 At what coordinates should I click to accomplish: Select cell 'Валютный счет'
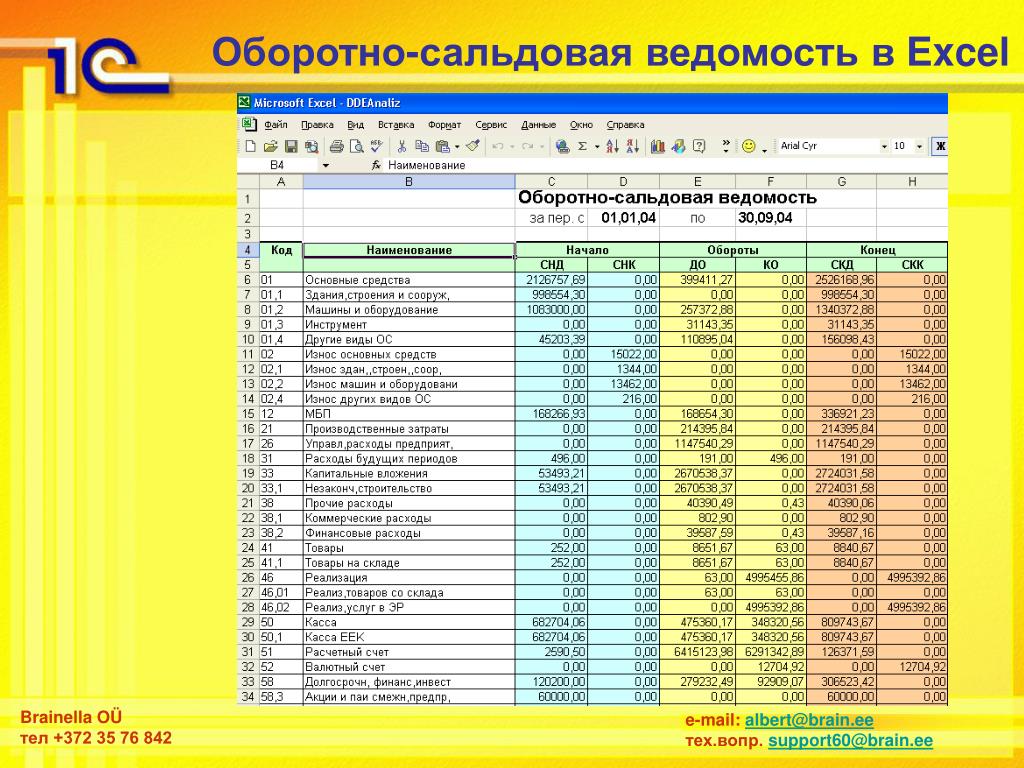pyautogui.click(x=409, y=667)
